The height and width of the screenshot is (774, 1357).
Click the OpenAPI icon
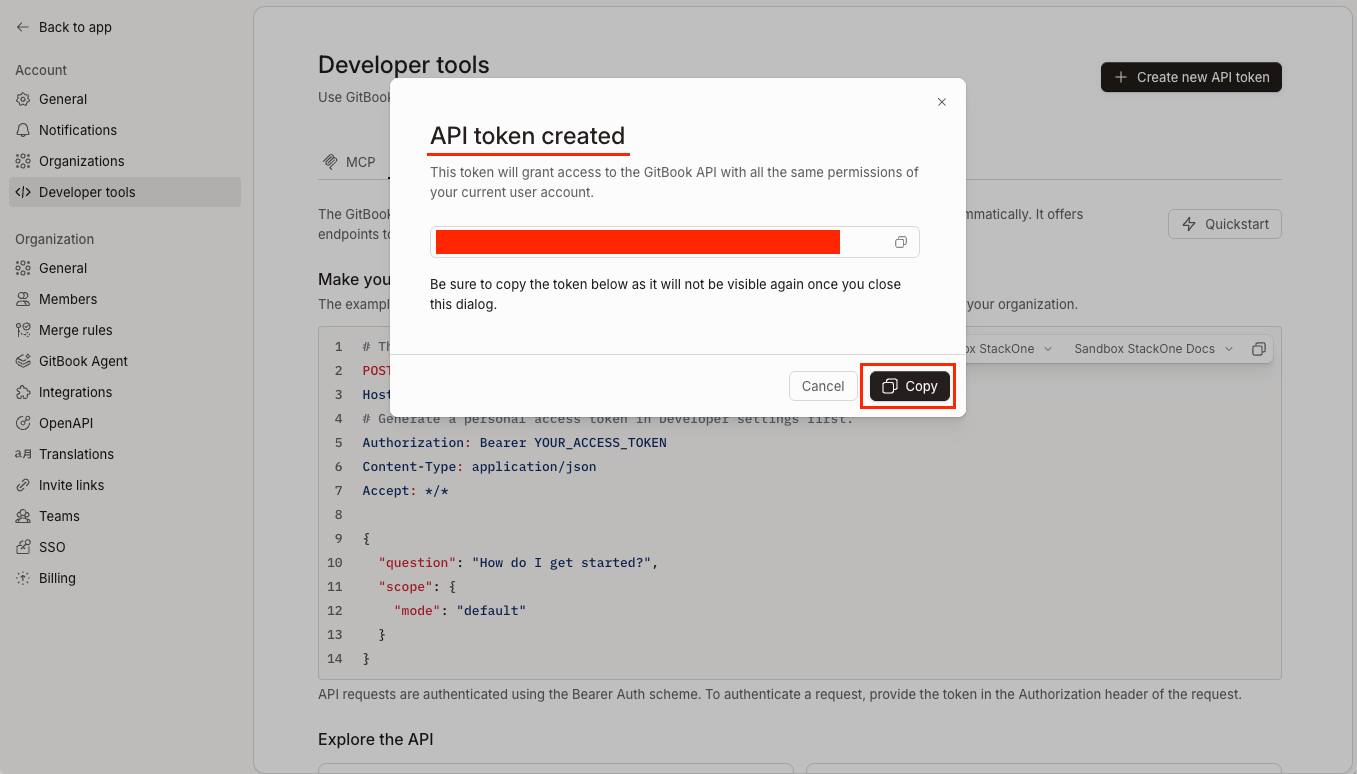(23, 423)
